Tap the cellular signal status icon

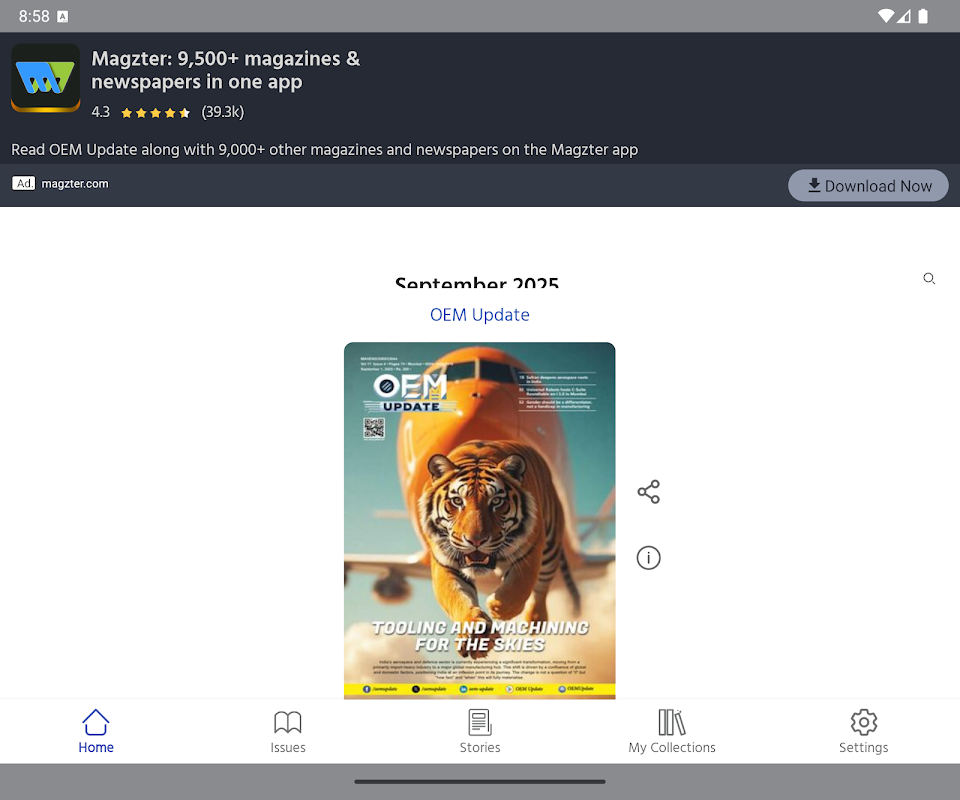pos(904,16)
